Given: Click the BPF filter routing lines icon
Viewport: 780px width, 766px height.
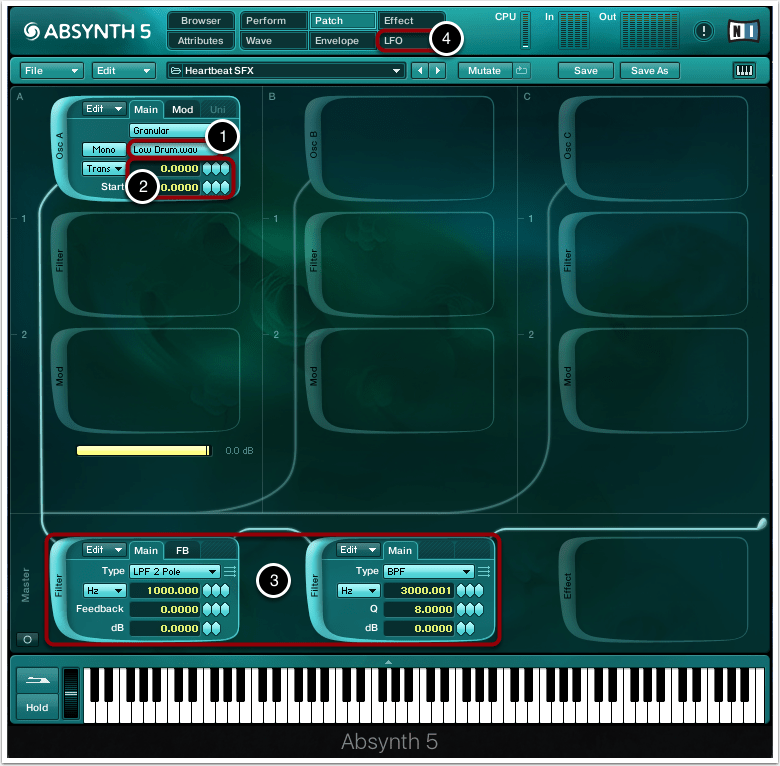Looking at the screenshot, I should pos(484,571).
